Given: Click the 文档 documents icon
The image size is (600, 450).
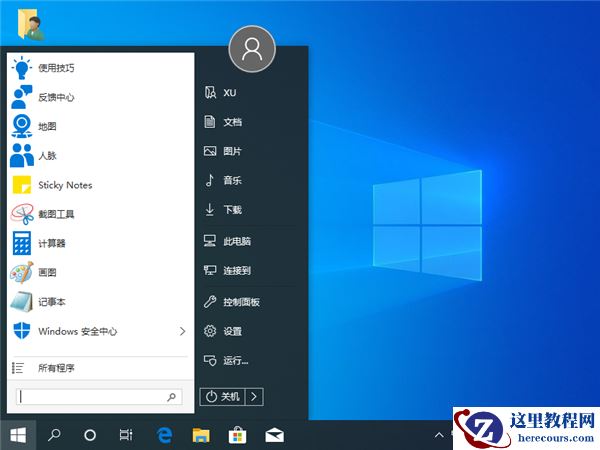Looking at the screenshot, I should 210,122.
